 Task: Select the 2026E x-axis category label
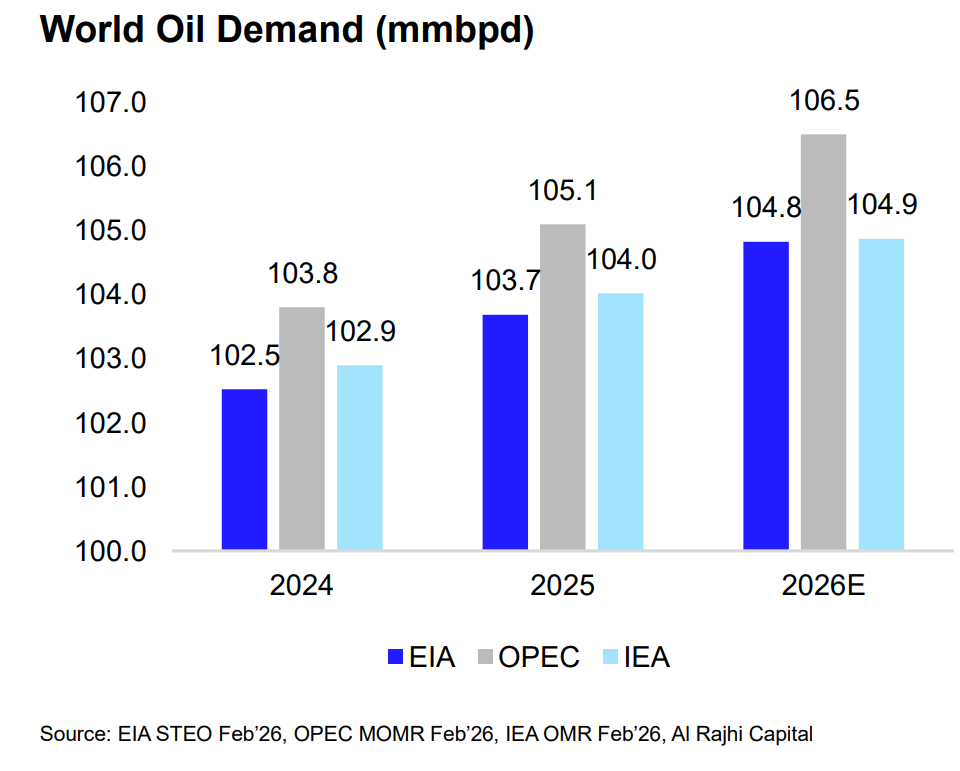[x=823, y=586]
